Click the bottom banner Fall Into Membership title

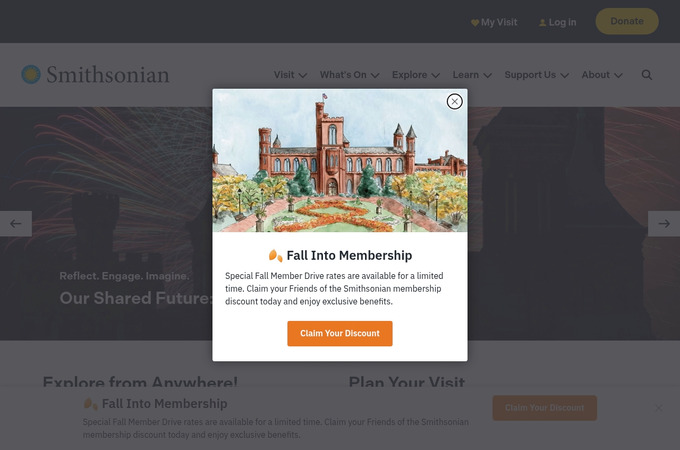[164, 404]
